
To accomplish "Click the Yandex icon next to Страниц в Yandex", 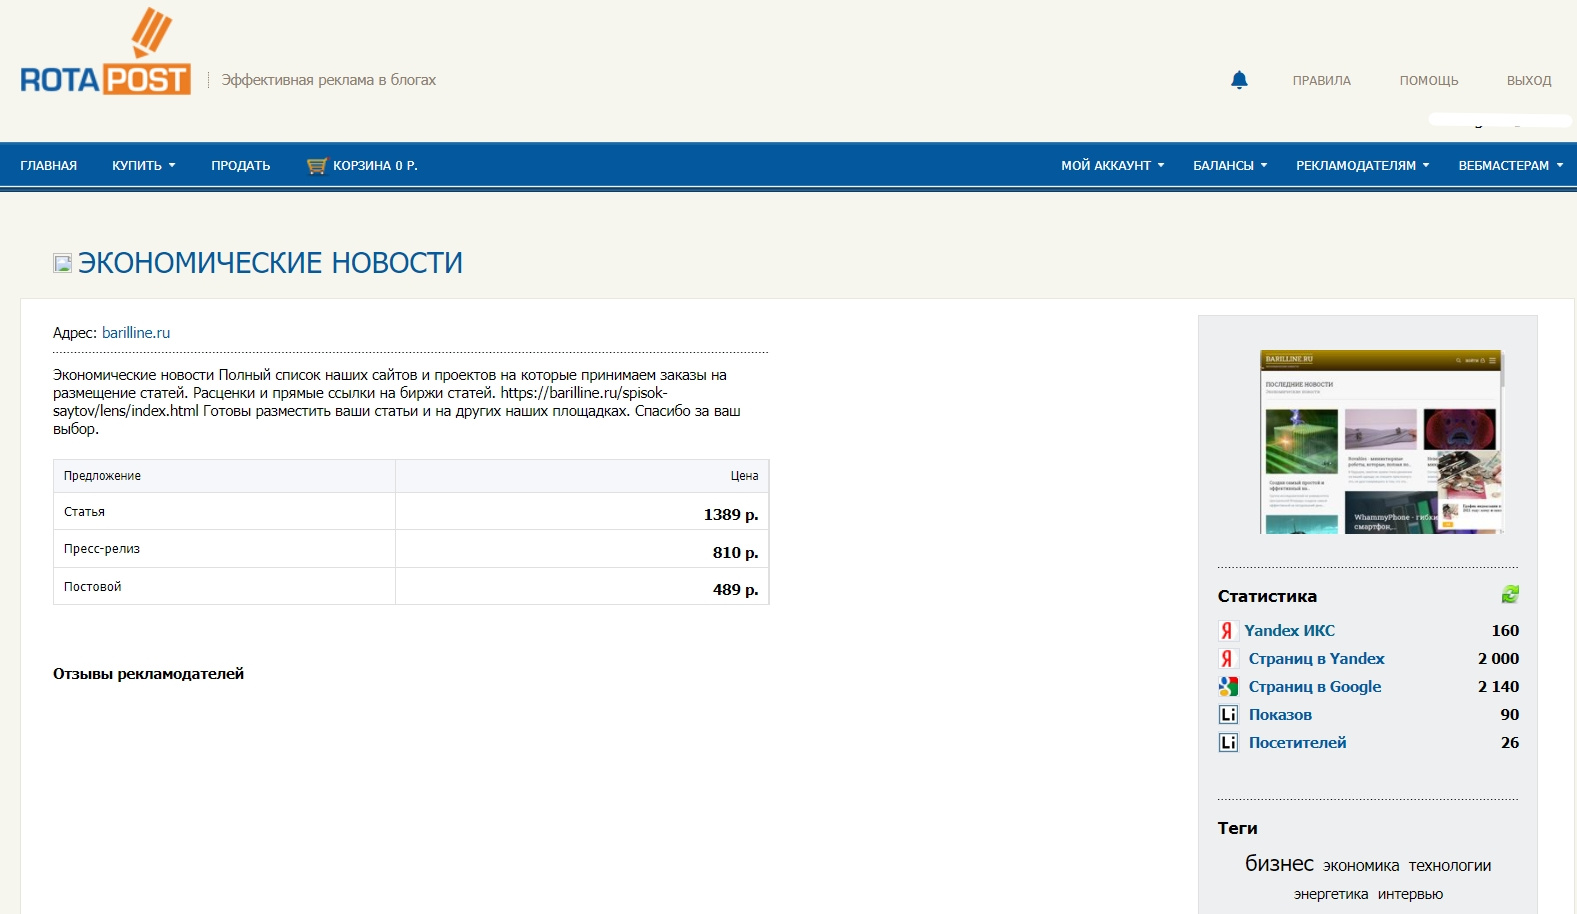I will (1227, 659).
